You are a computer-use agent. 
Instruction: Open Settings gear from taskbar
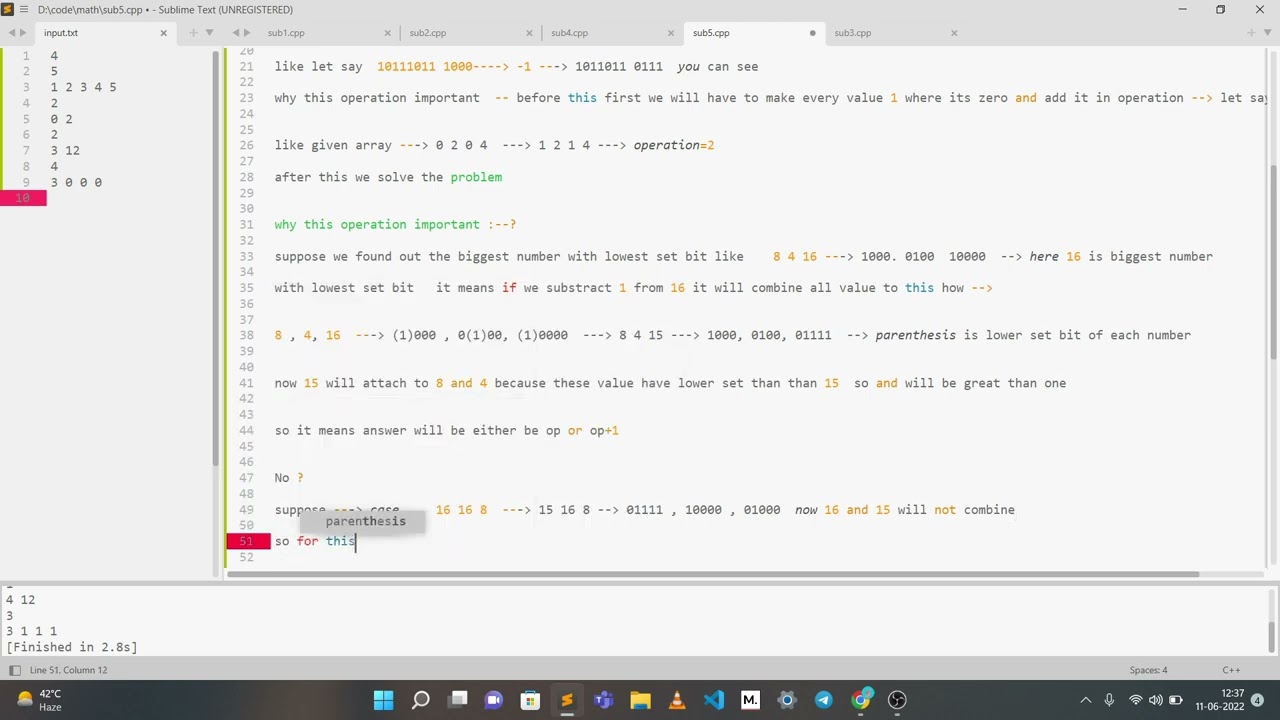point(787,700)
